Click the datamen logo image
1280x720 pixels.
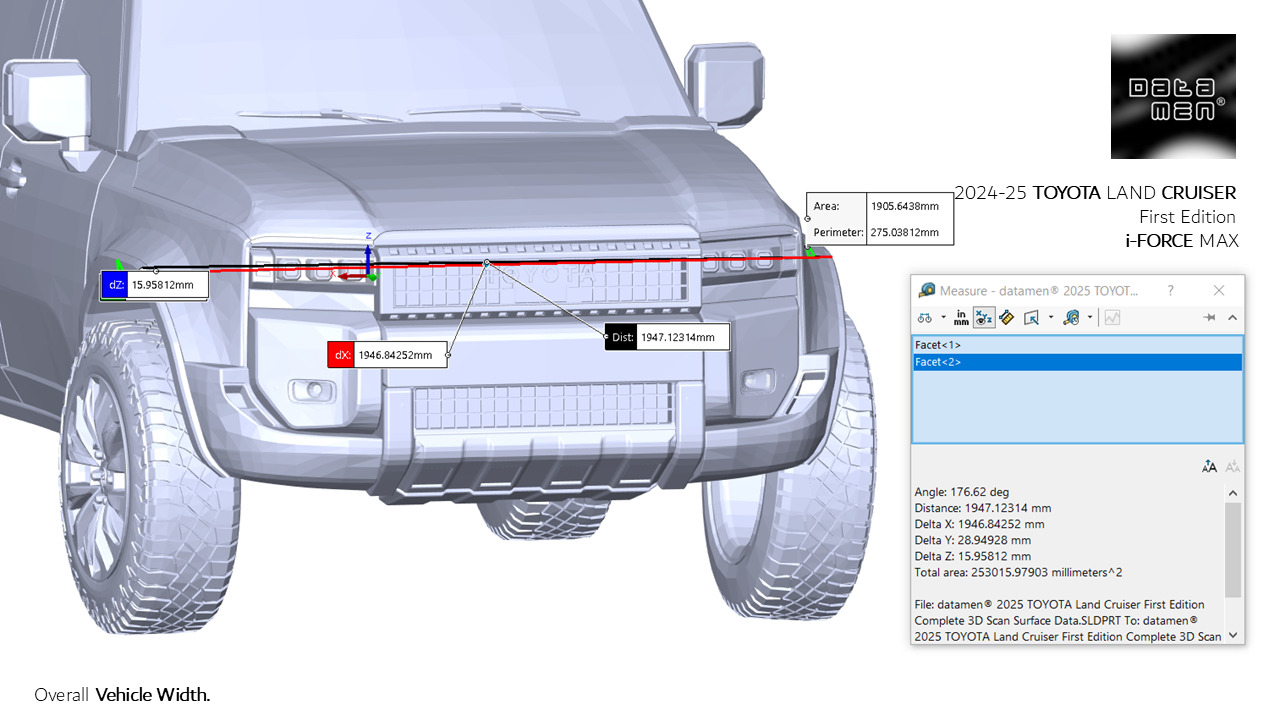[x=1173, y=96]
